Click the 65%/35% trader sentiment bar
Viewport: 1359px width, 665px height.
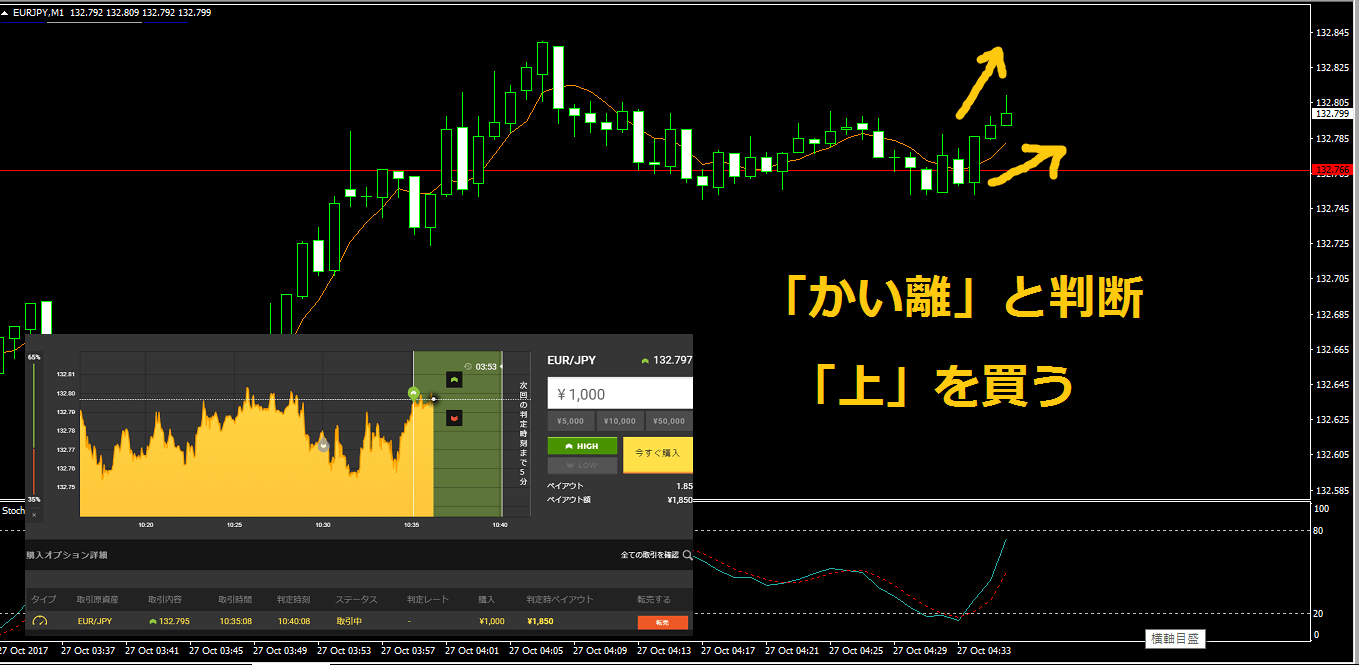(x=34, y=428)
